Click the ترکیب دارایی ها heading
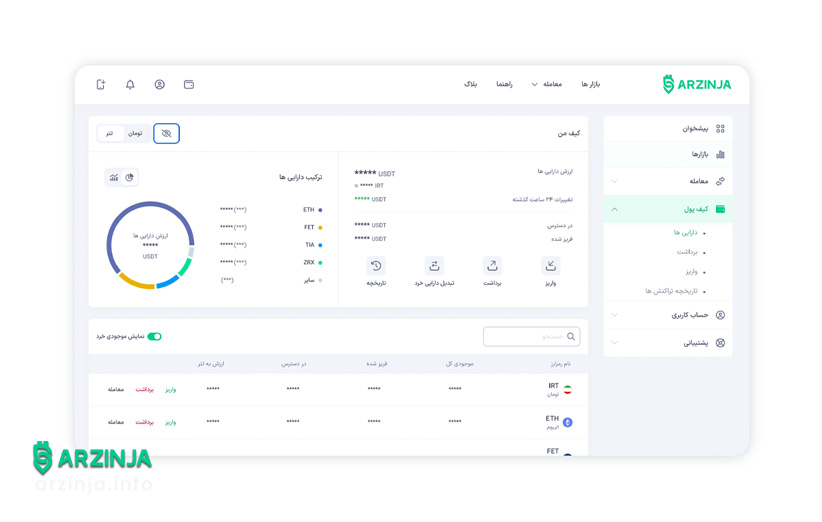Screen dimensions: 822x522 [300, 177]
